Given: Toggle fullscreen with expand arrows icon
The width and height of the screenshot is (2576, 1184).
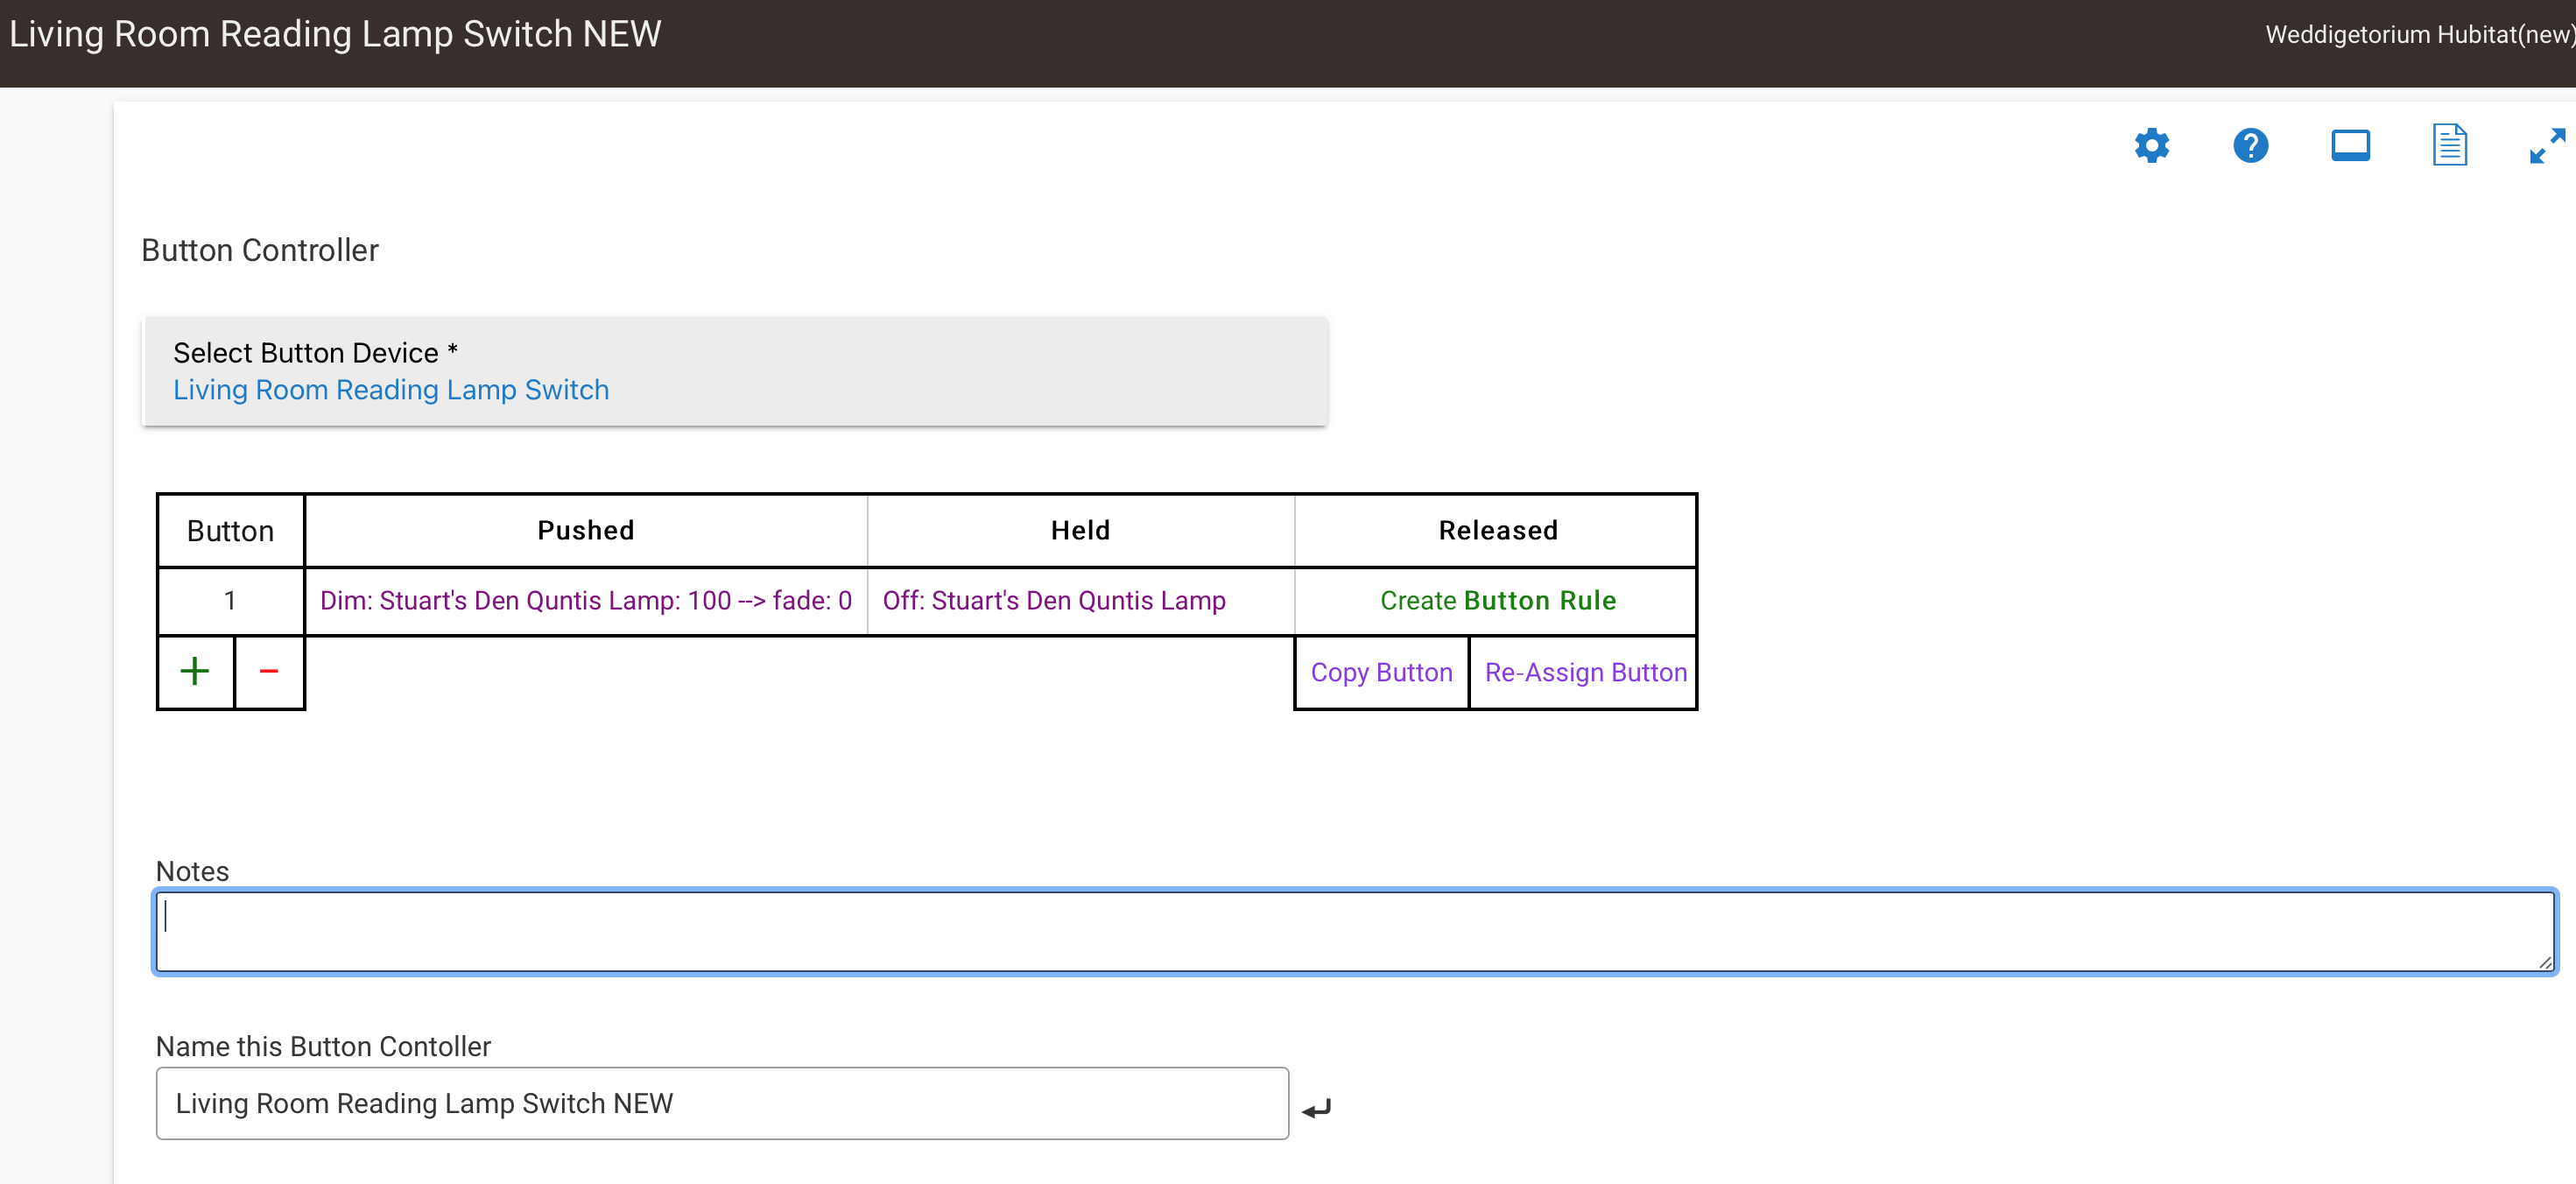Looking at the screenshot, I should point(2546,146).
